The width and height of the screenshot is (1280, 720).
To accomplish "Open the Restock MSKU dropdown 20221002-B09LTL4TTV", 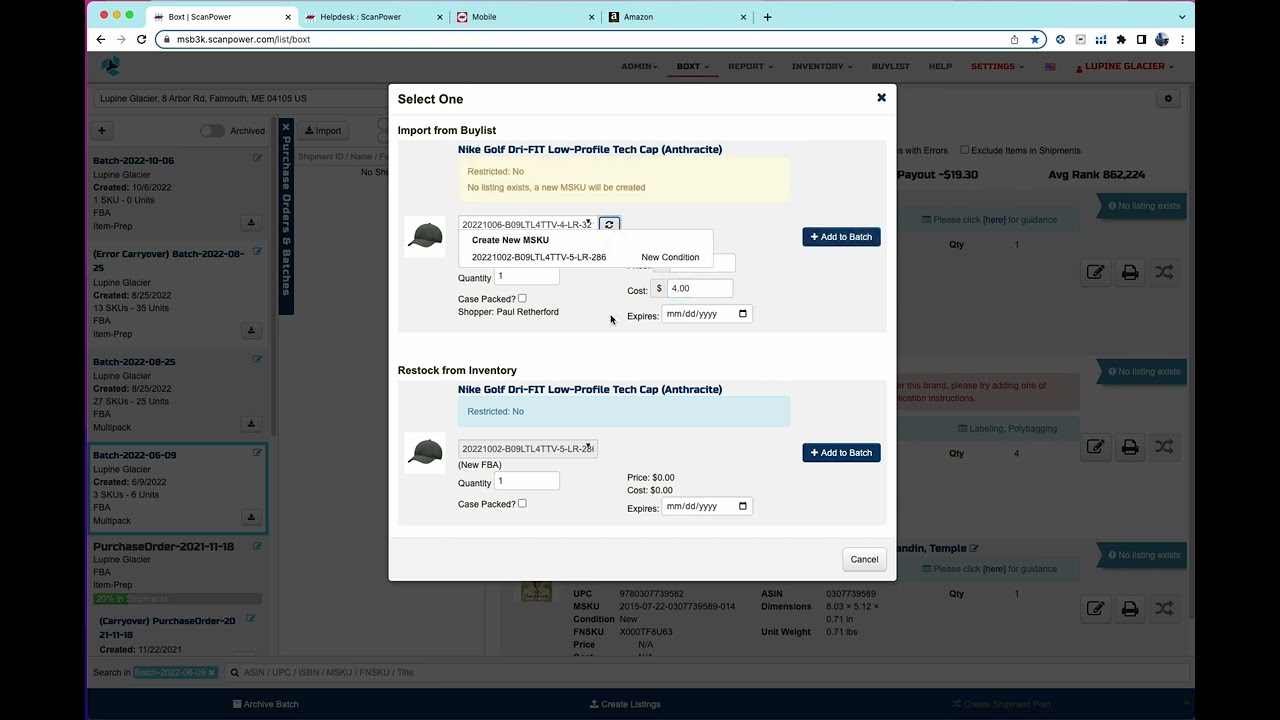I will (x=527, y=449).
